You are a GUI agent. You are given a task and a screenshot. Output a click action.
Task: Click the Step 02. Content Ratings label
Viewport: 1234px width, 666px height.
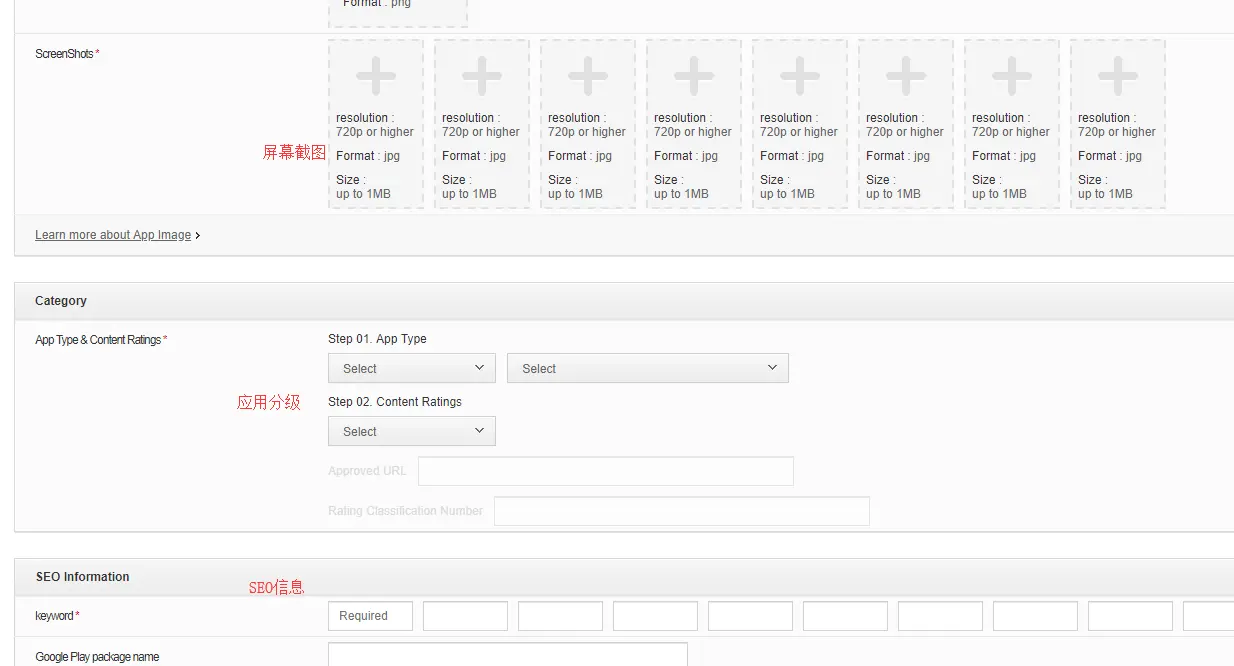(x=395, y=402)
